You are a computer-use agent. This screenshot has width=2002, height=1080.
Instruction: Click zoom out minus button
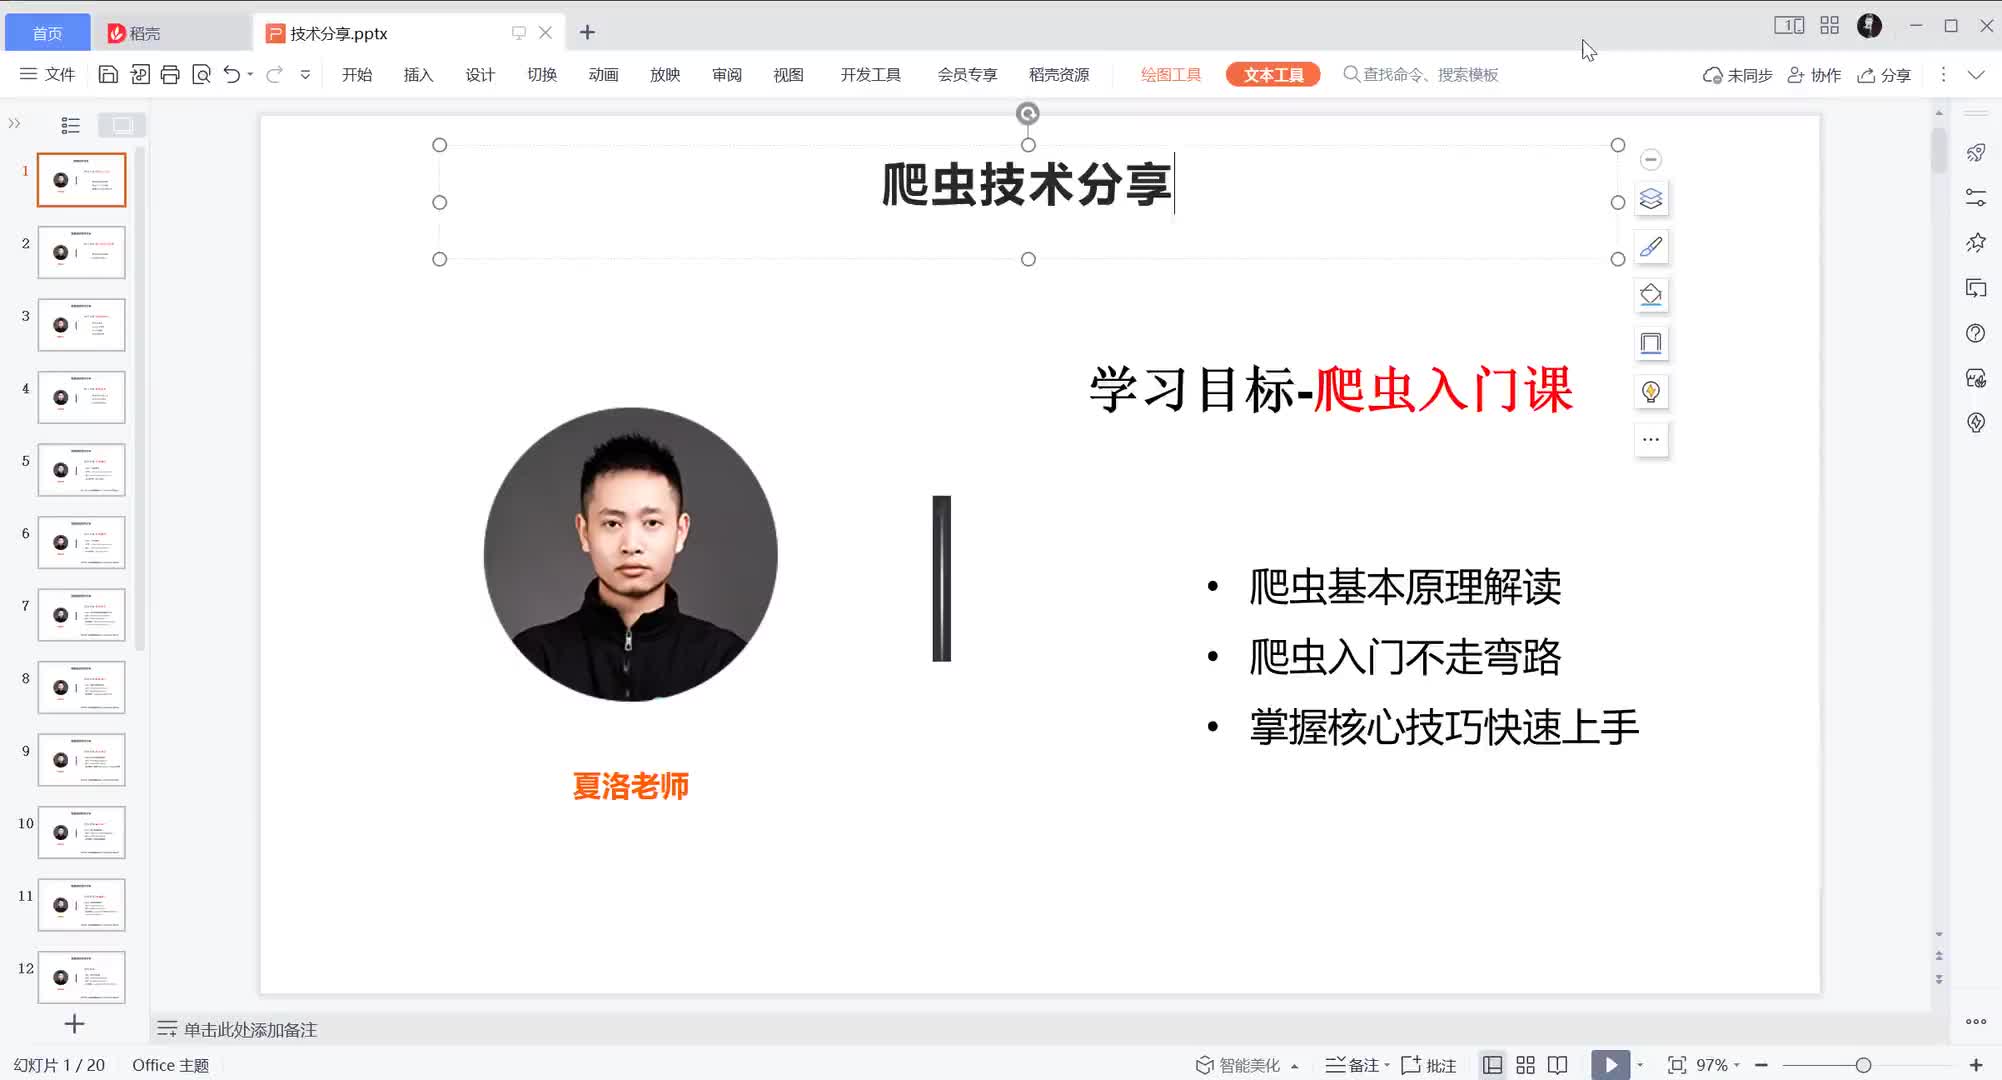1761,1065
